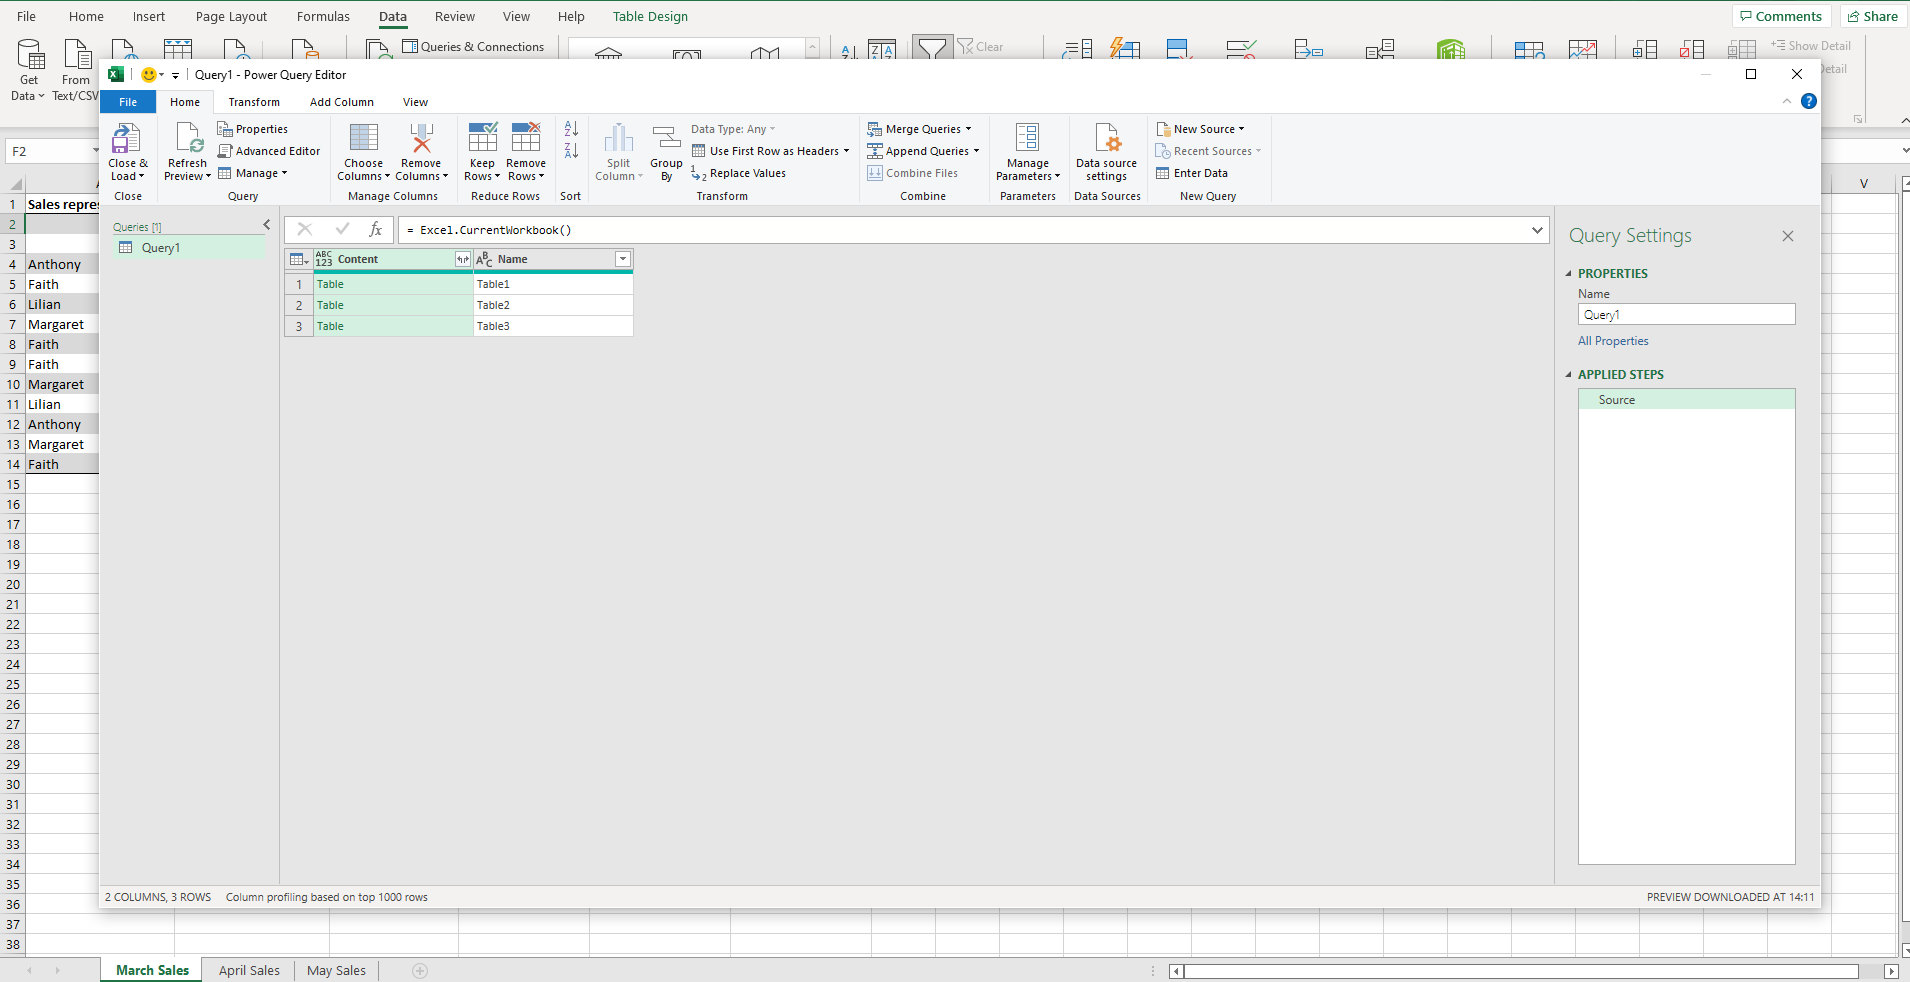1910x982 pixels.
Task: Open the April Sales sheet tab
Action: [248, 970]
